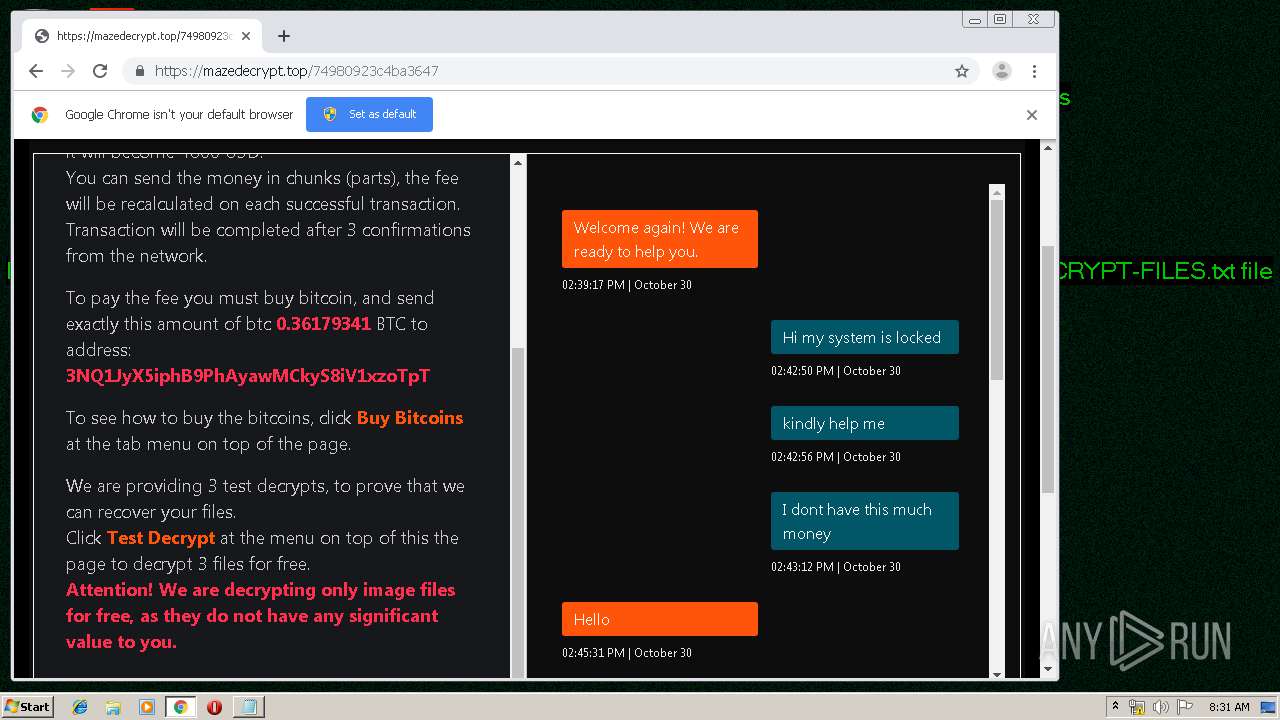Select the bitcoin address 3NQ1JyX5iphB9PhAyawMCkyS8iV1xzoTpT
The image size is (1280, 720).
(x=248, y=376)
